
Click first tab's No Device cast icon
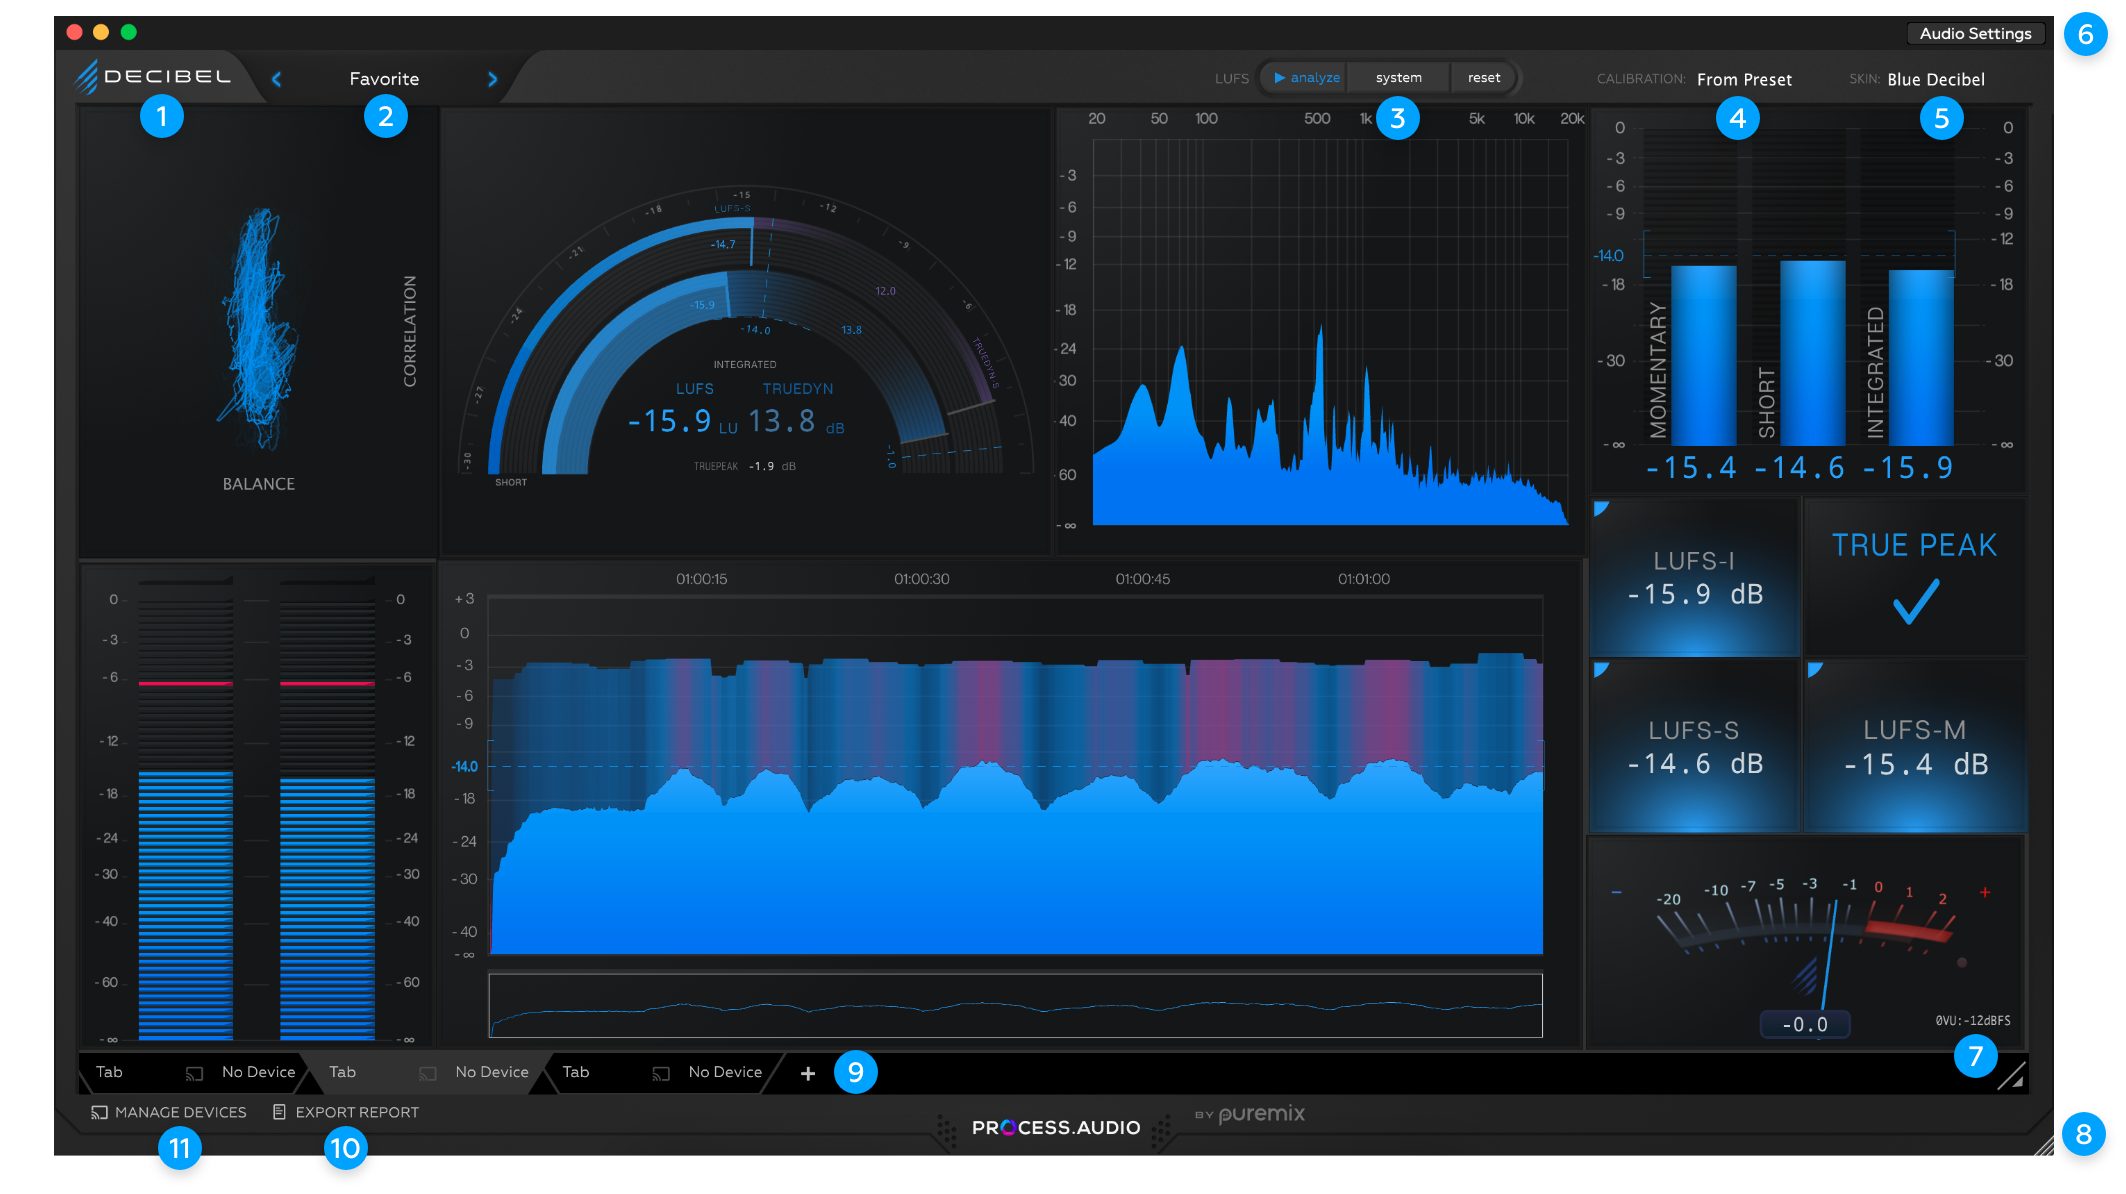point(195,1073)
